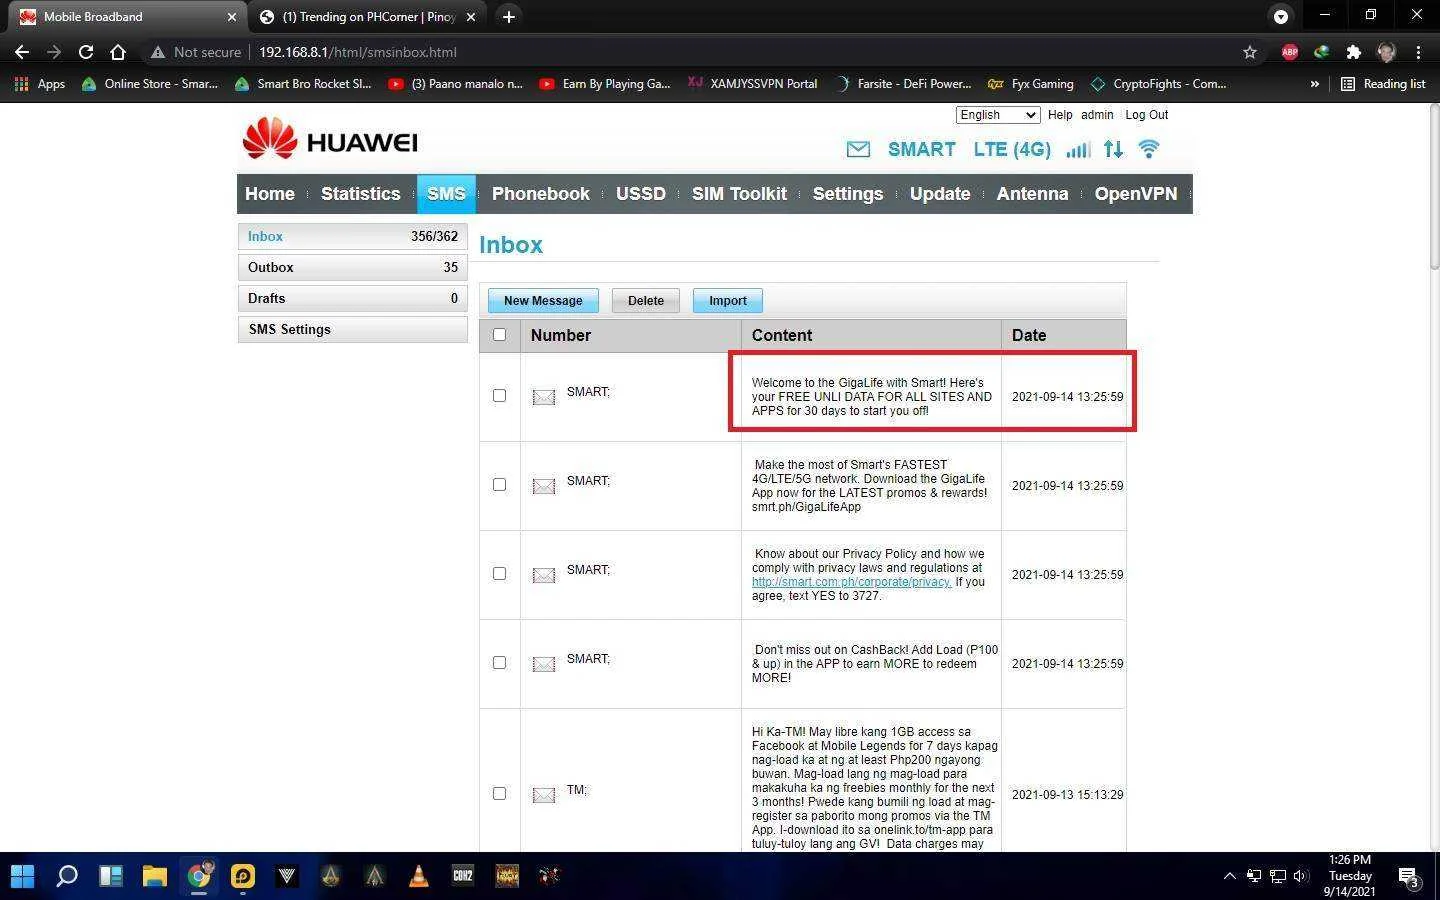Open the Online Store - Smart bookmark

[x=149, y=84]
